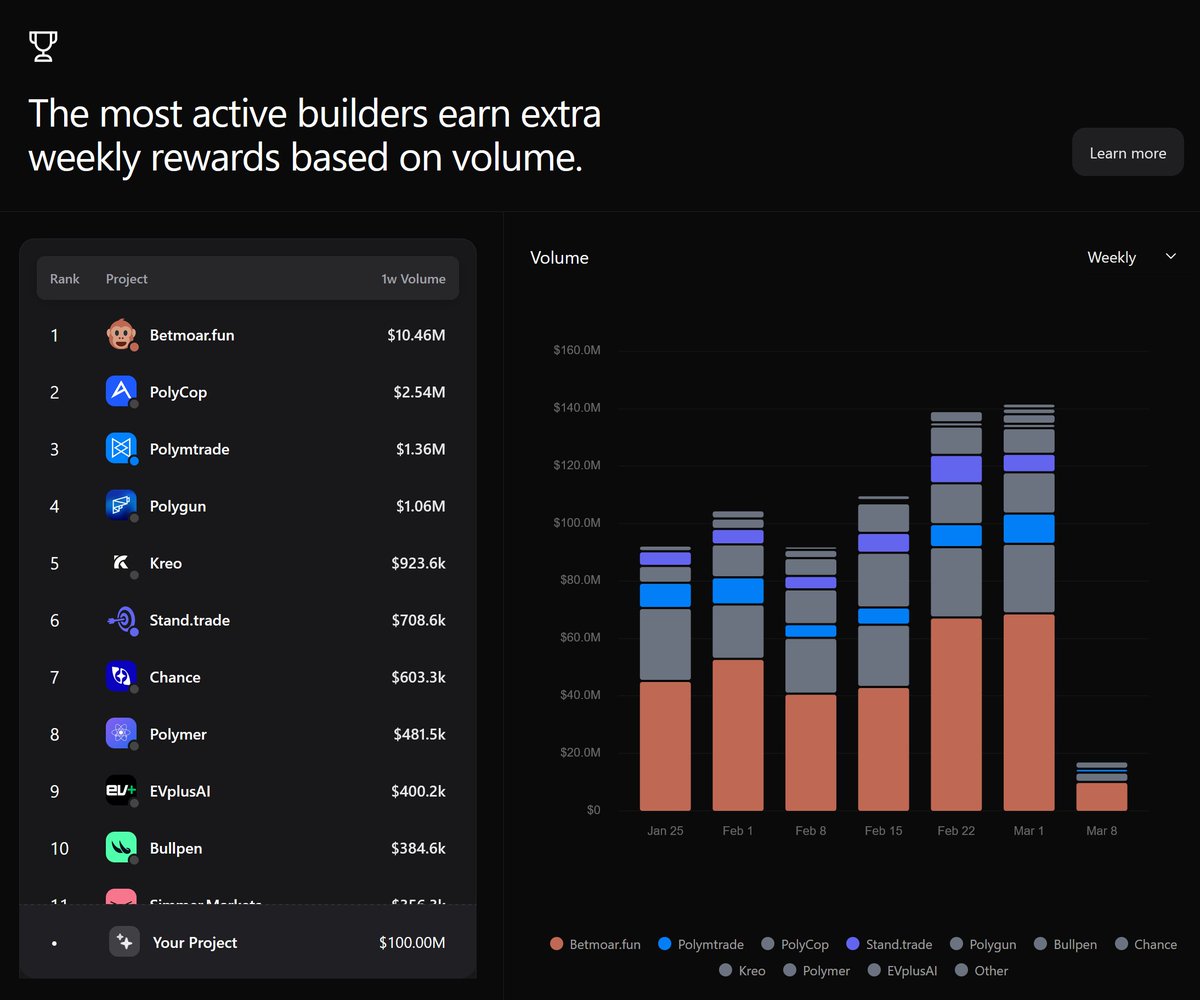Toggle the Other series in the legend
Screen dimensions: 1200x1000
[x=981, y=969]
